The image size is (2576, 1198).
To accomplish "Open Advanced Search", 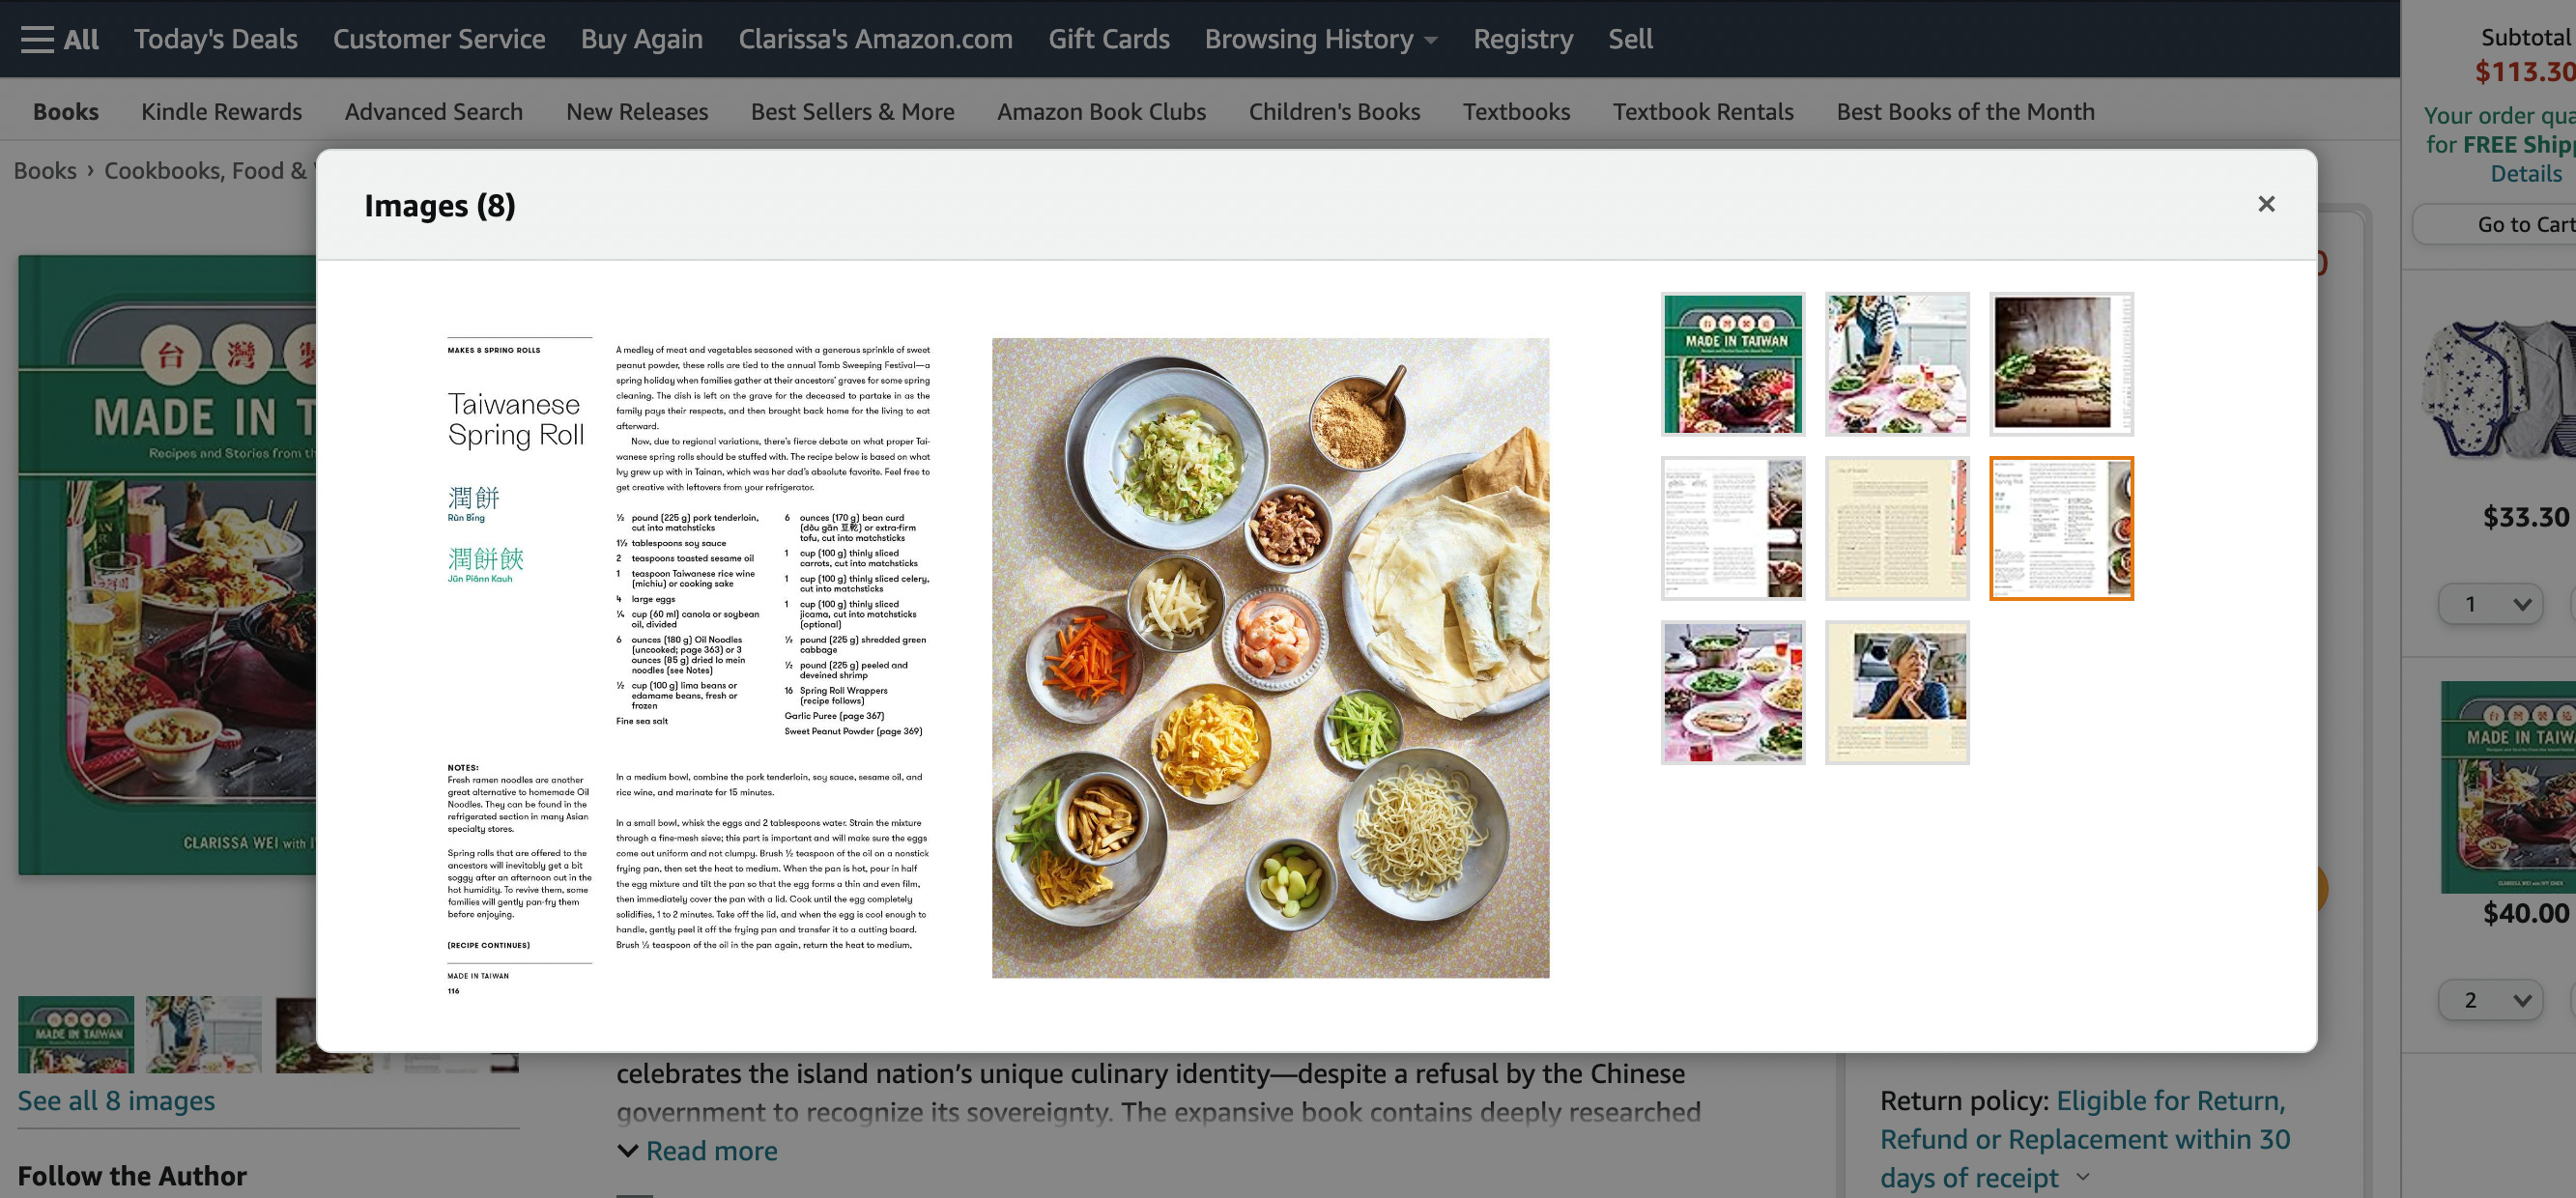I will click(x=434, y=111).
